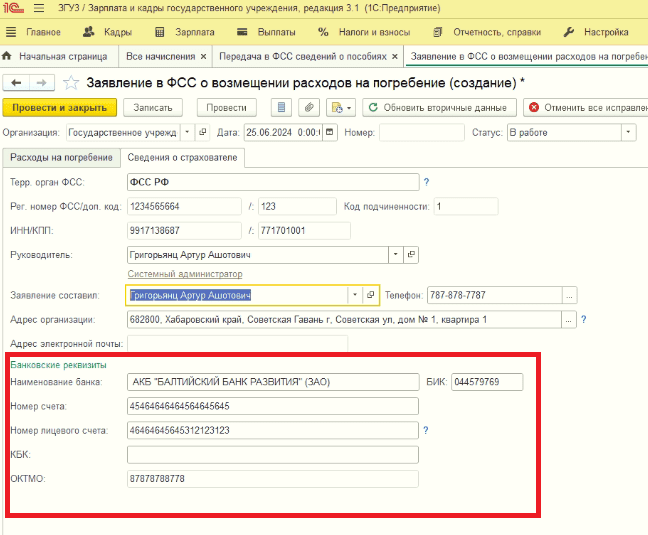The image size is (648, 535).
Task: Add document to favorites with star icon
Action: (x=71, y=83)
